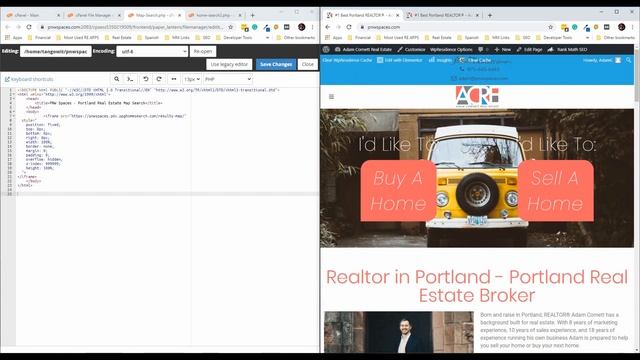Open site hamburger menu icon
Image resolution: width=640 pixels, height=360 pixels.
[331, 97]
